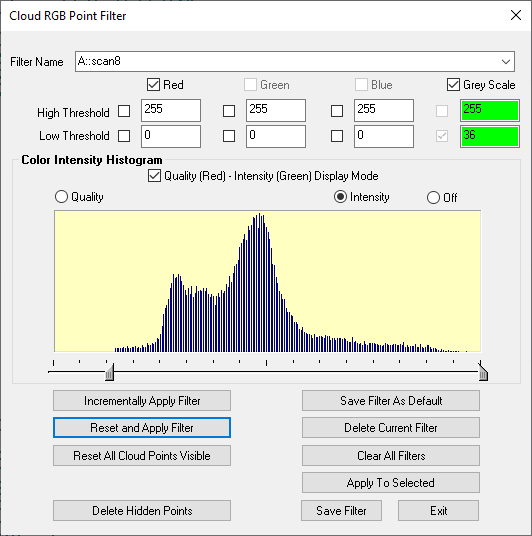Open the Filter Name dropdown list
532x536 pixels.
506,62
